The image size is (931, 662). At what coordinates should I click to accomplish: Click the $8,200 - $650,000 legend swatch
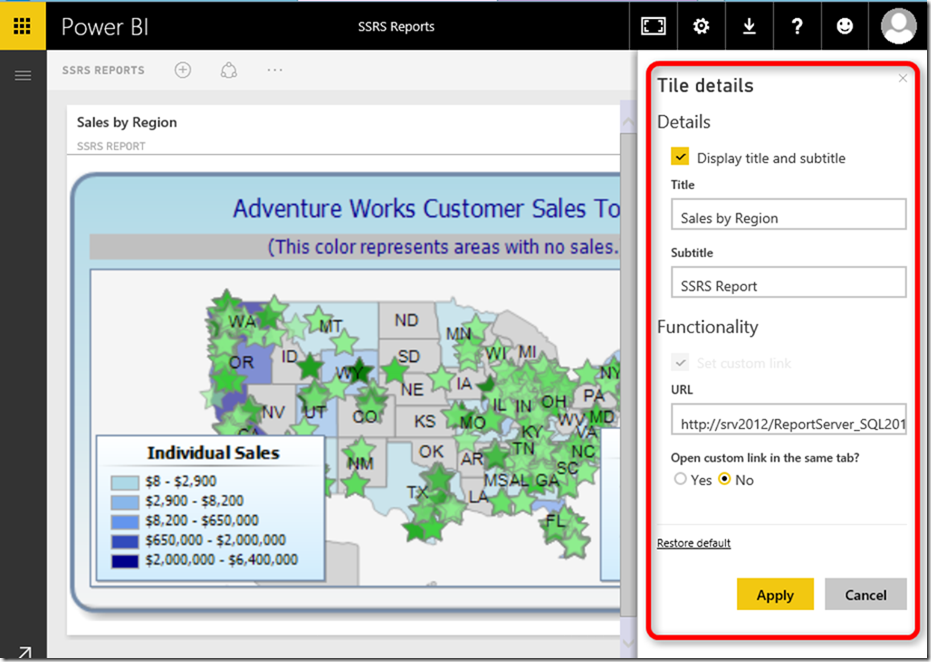[125, 522]
